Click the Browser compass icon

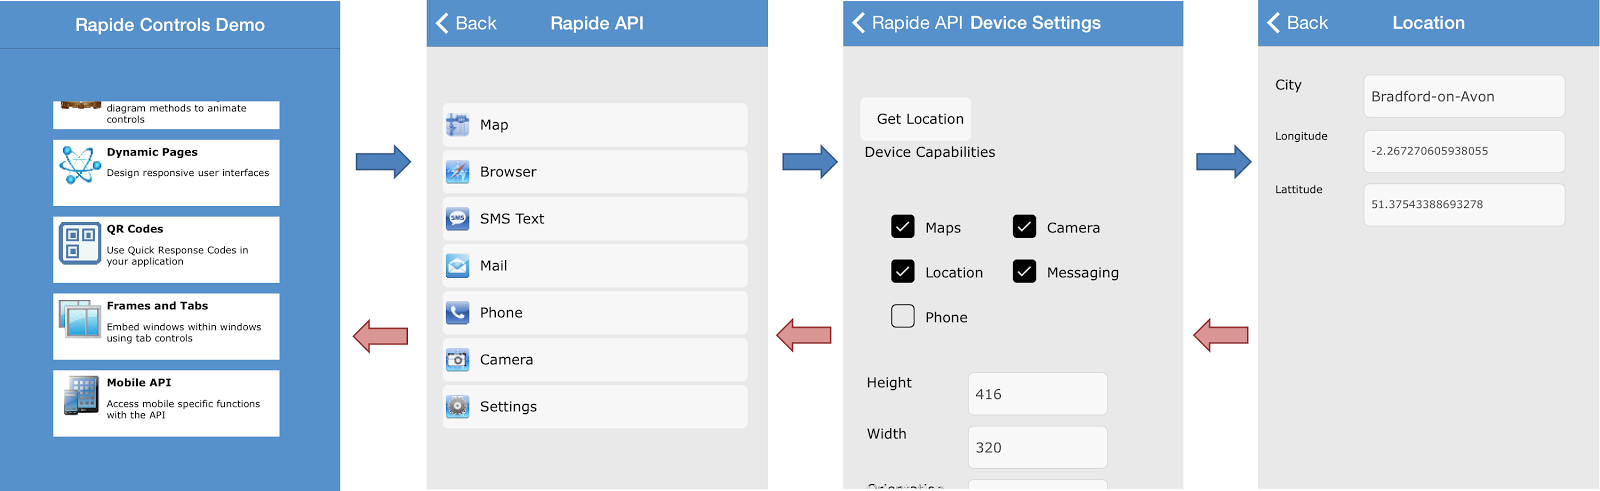[x=458, y=172]
